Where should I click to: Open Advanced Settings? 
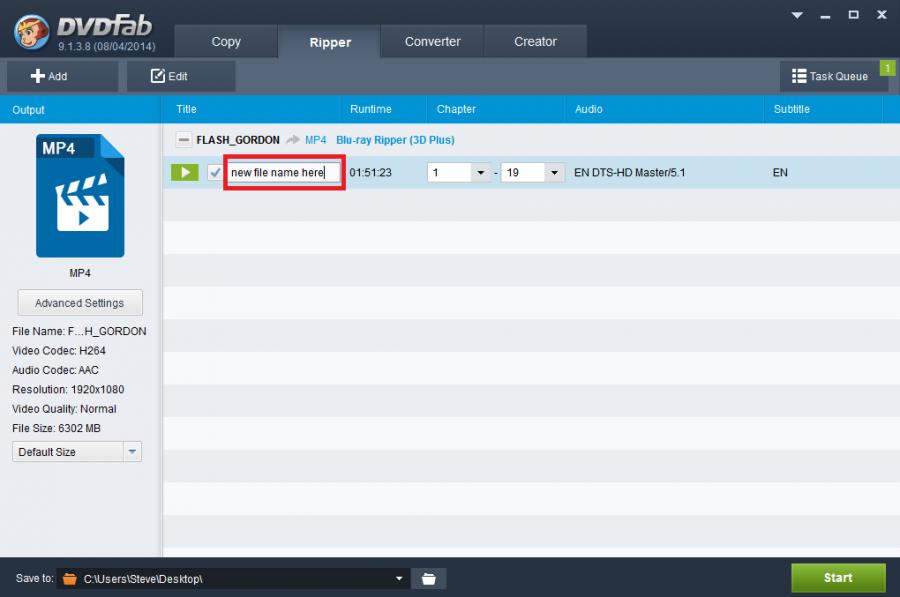click(x=80, y=303)
